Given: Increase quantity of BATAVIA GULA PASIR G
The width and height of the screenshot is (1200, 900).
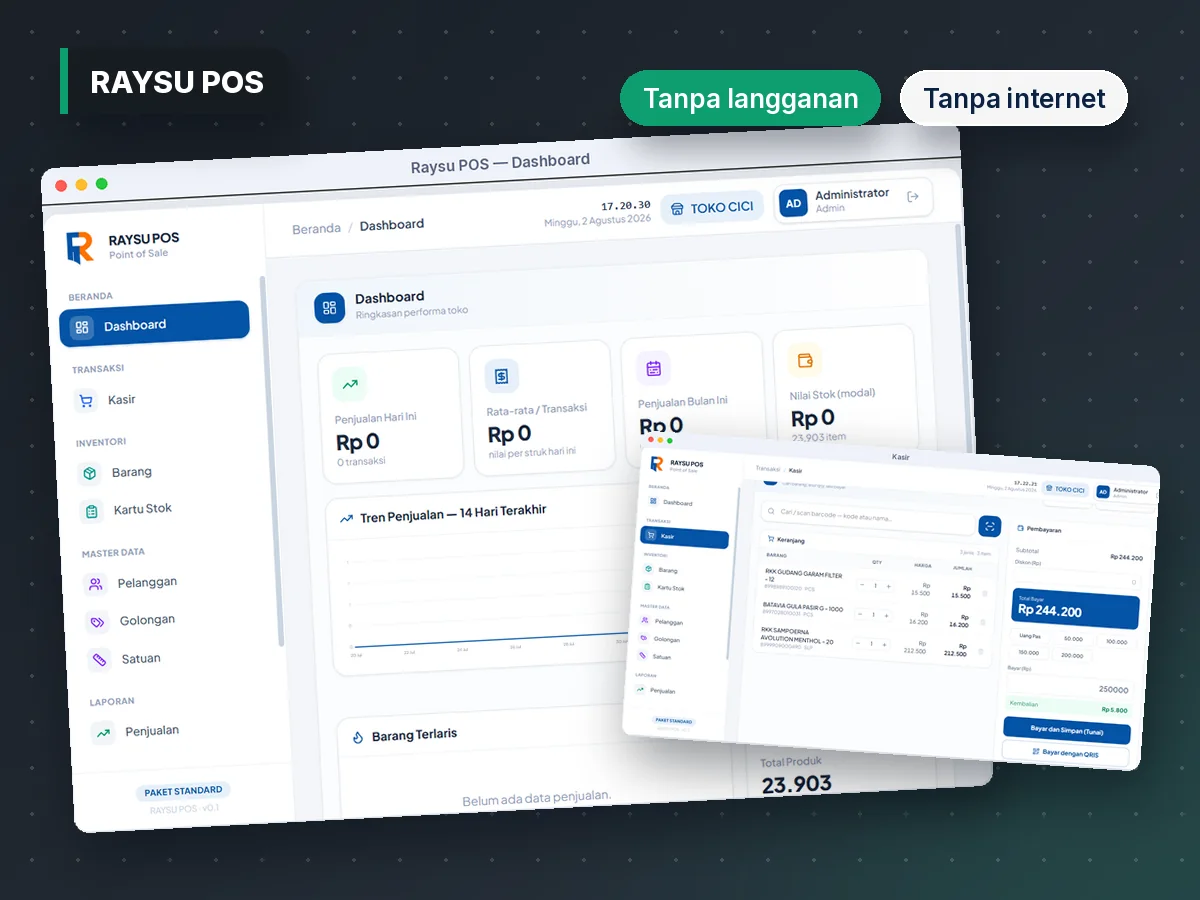Looking at the screenshot, I should coord(886,615).
